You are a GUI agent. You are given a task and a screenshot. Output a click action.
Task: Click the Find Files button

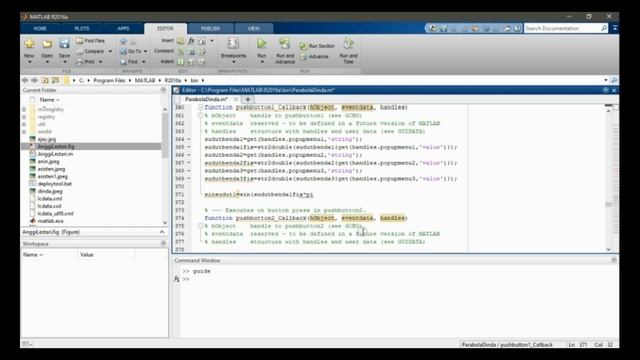pos(91,41)
